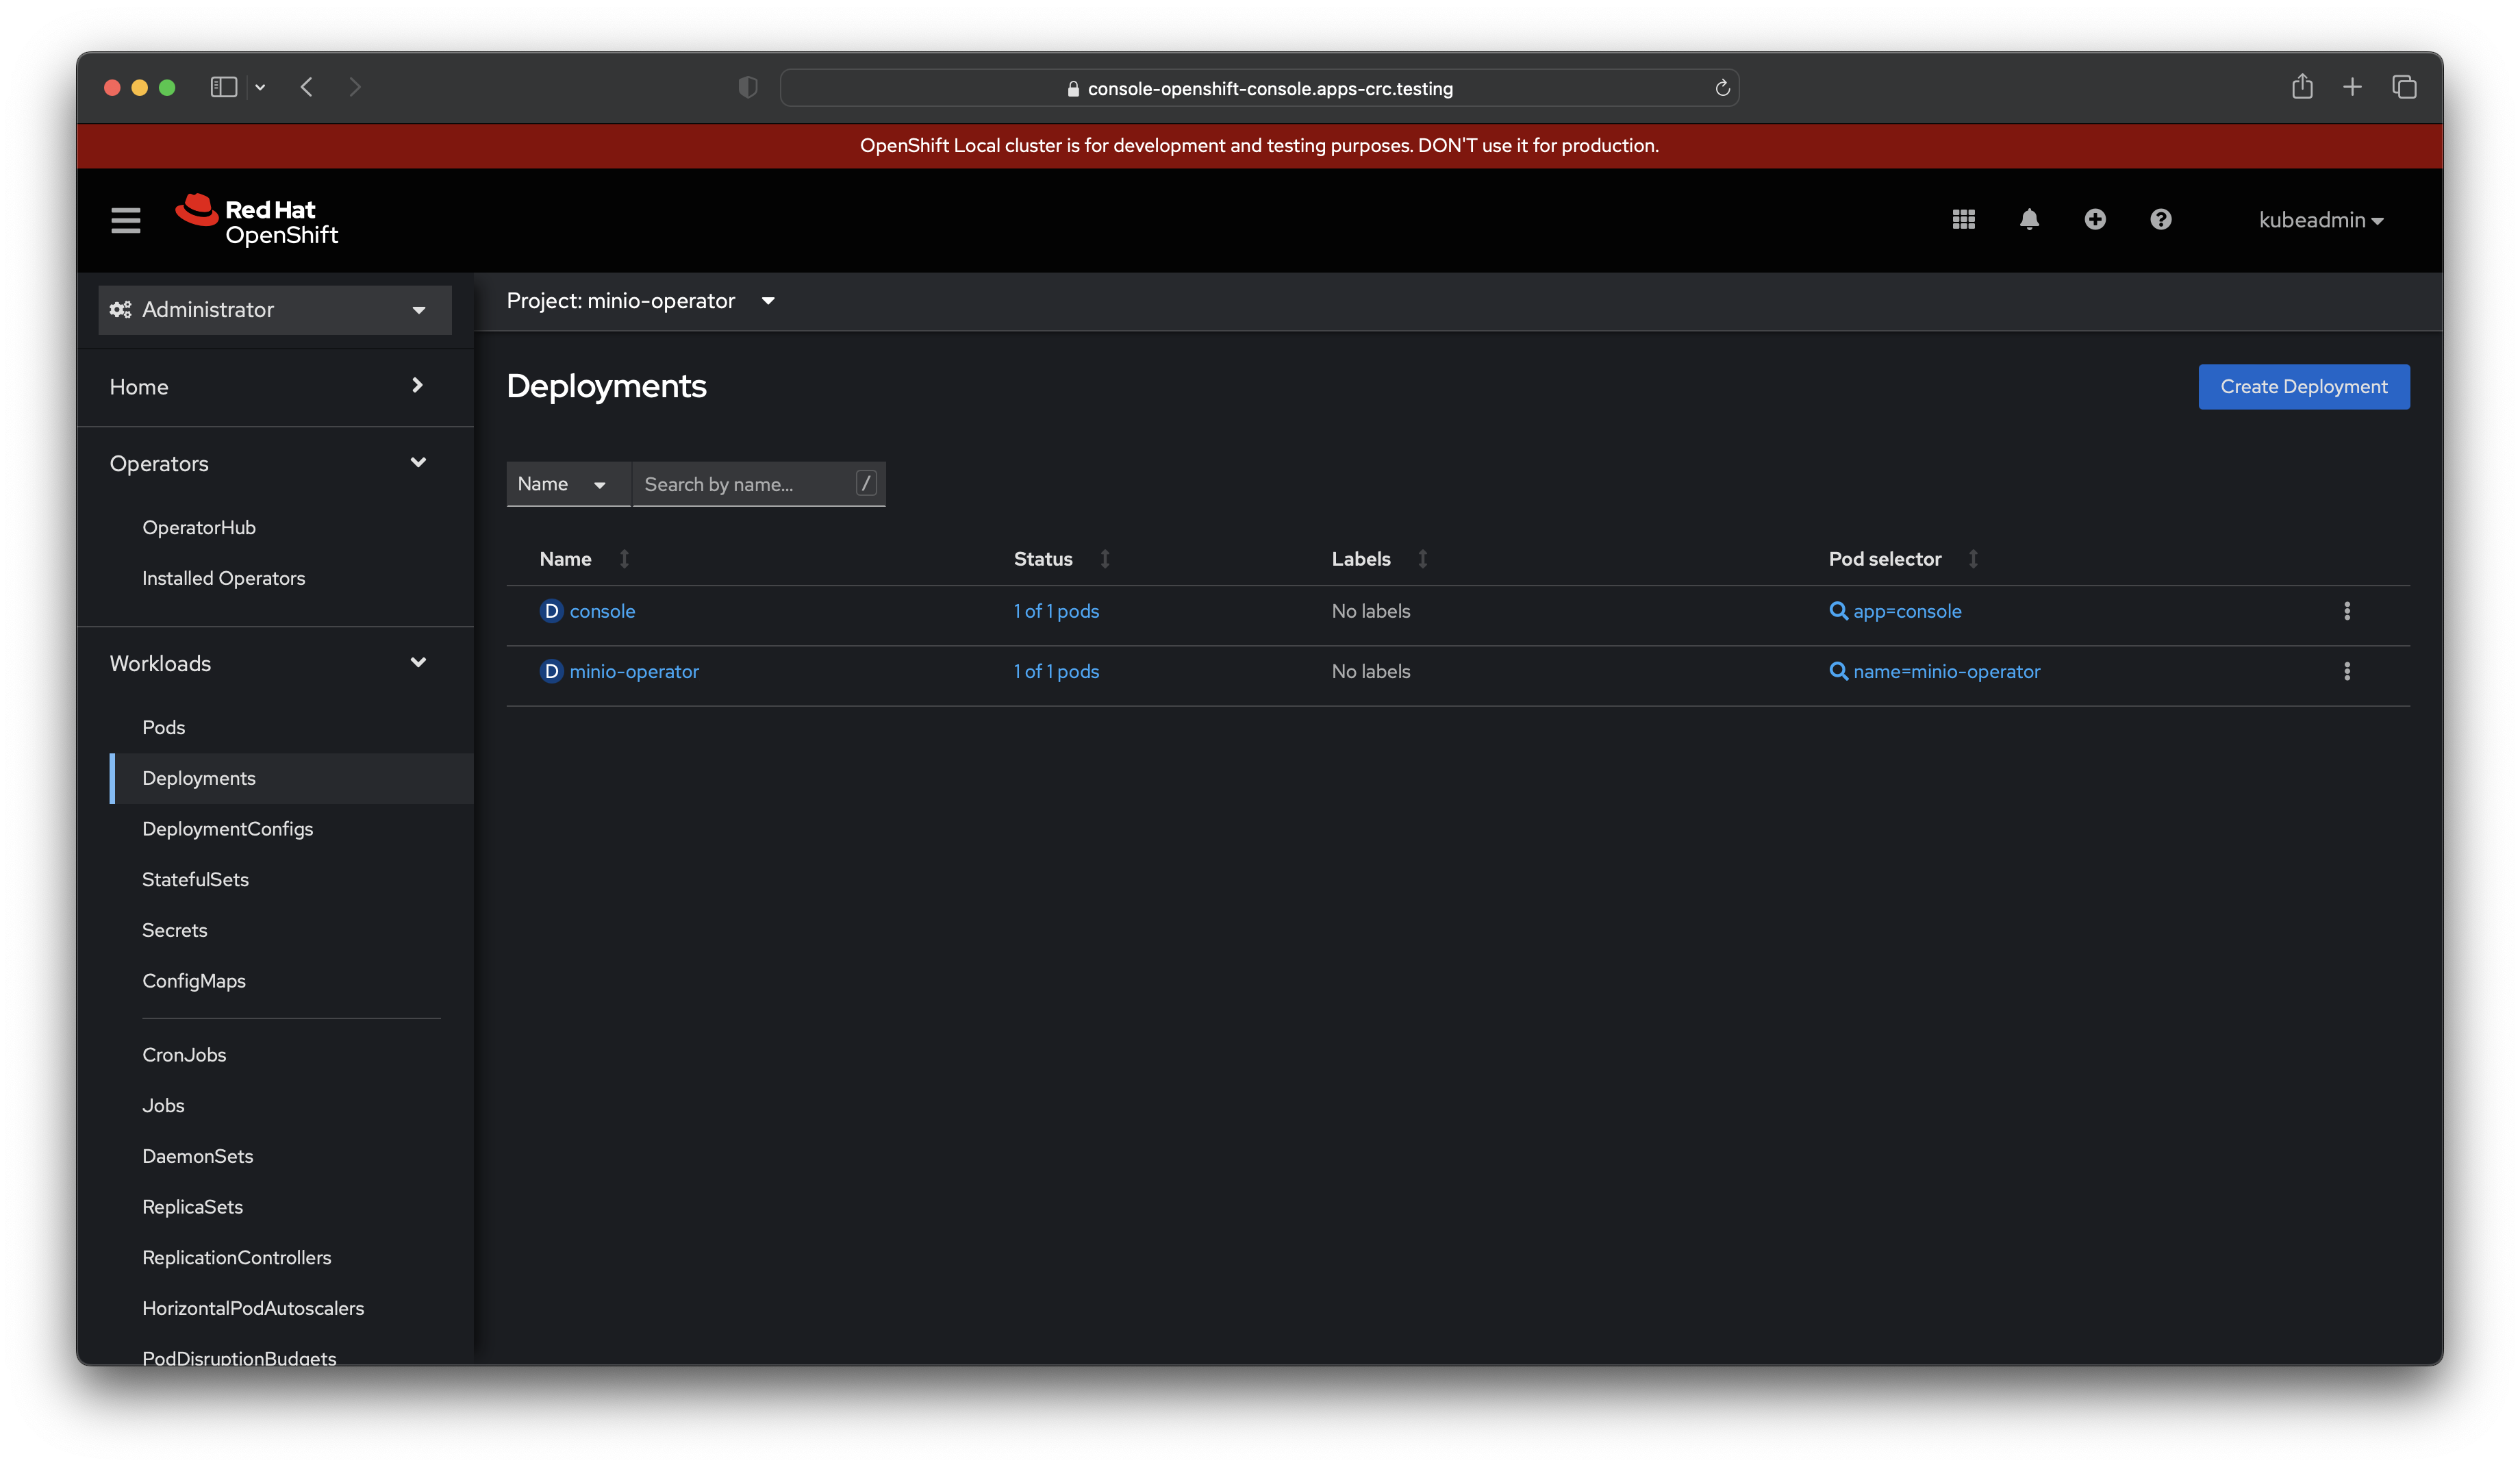Click minio-operator's 1 of 1 pods link
This screenshot has height=1467, width=2520.
pos(1056,671)
